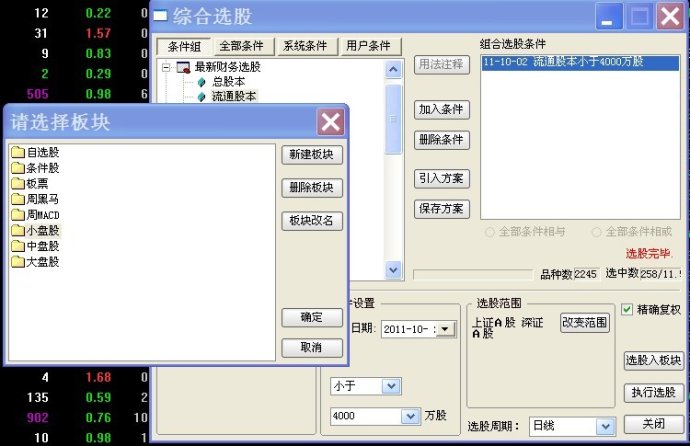Viewport: 690px width, 446px height.
Task: Confirm with the 确定 button
Action: [x=312, y=318]
